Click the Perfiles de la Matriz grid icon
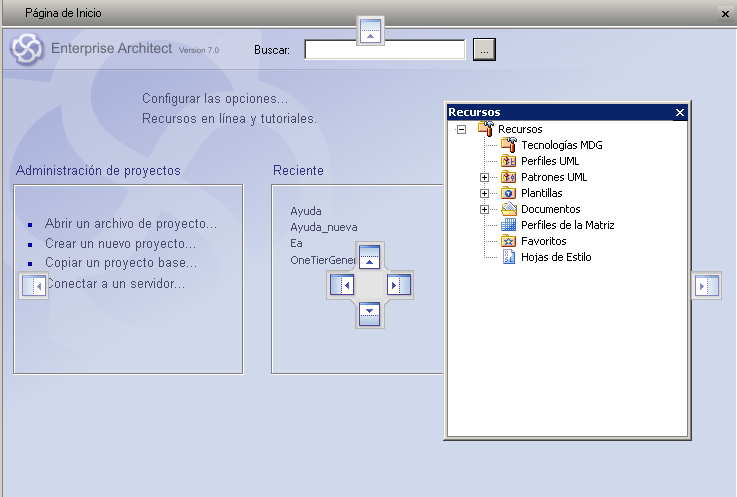Image resolution: width=737 pixels, height=497 pixels. click(509, 225)
